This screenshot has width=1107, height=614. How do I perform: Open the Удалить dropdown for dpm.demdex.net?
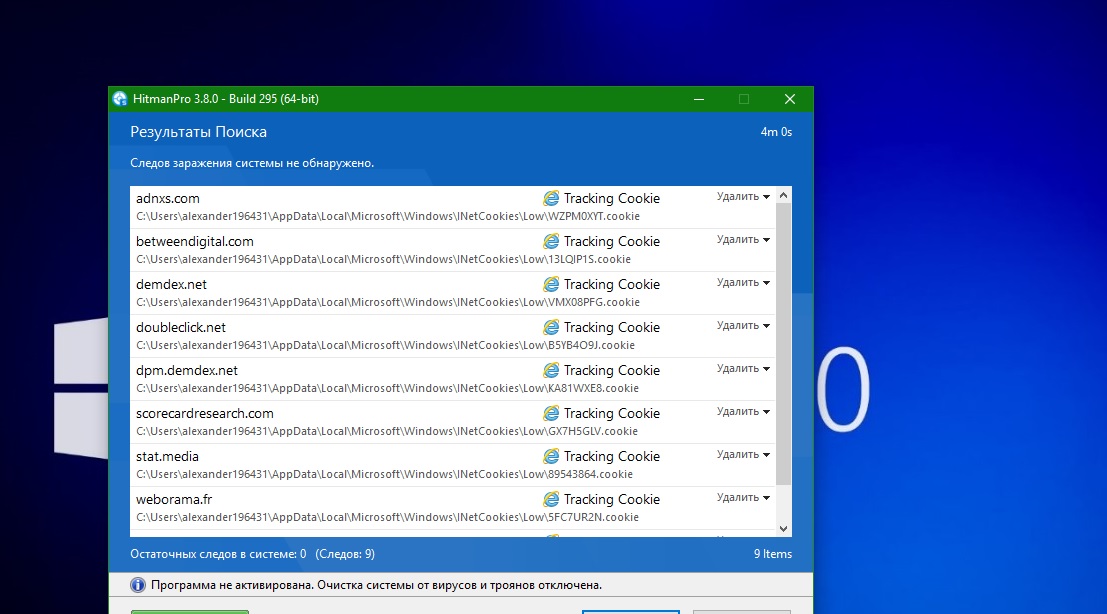(x=743, y=369)
